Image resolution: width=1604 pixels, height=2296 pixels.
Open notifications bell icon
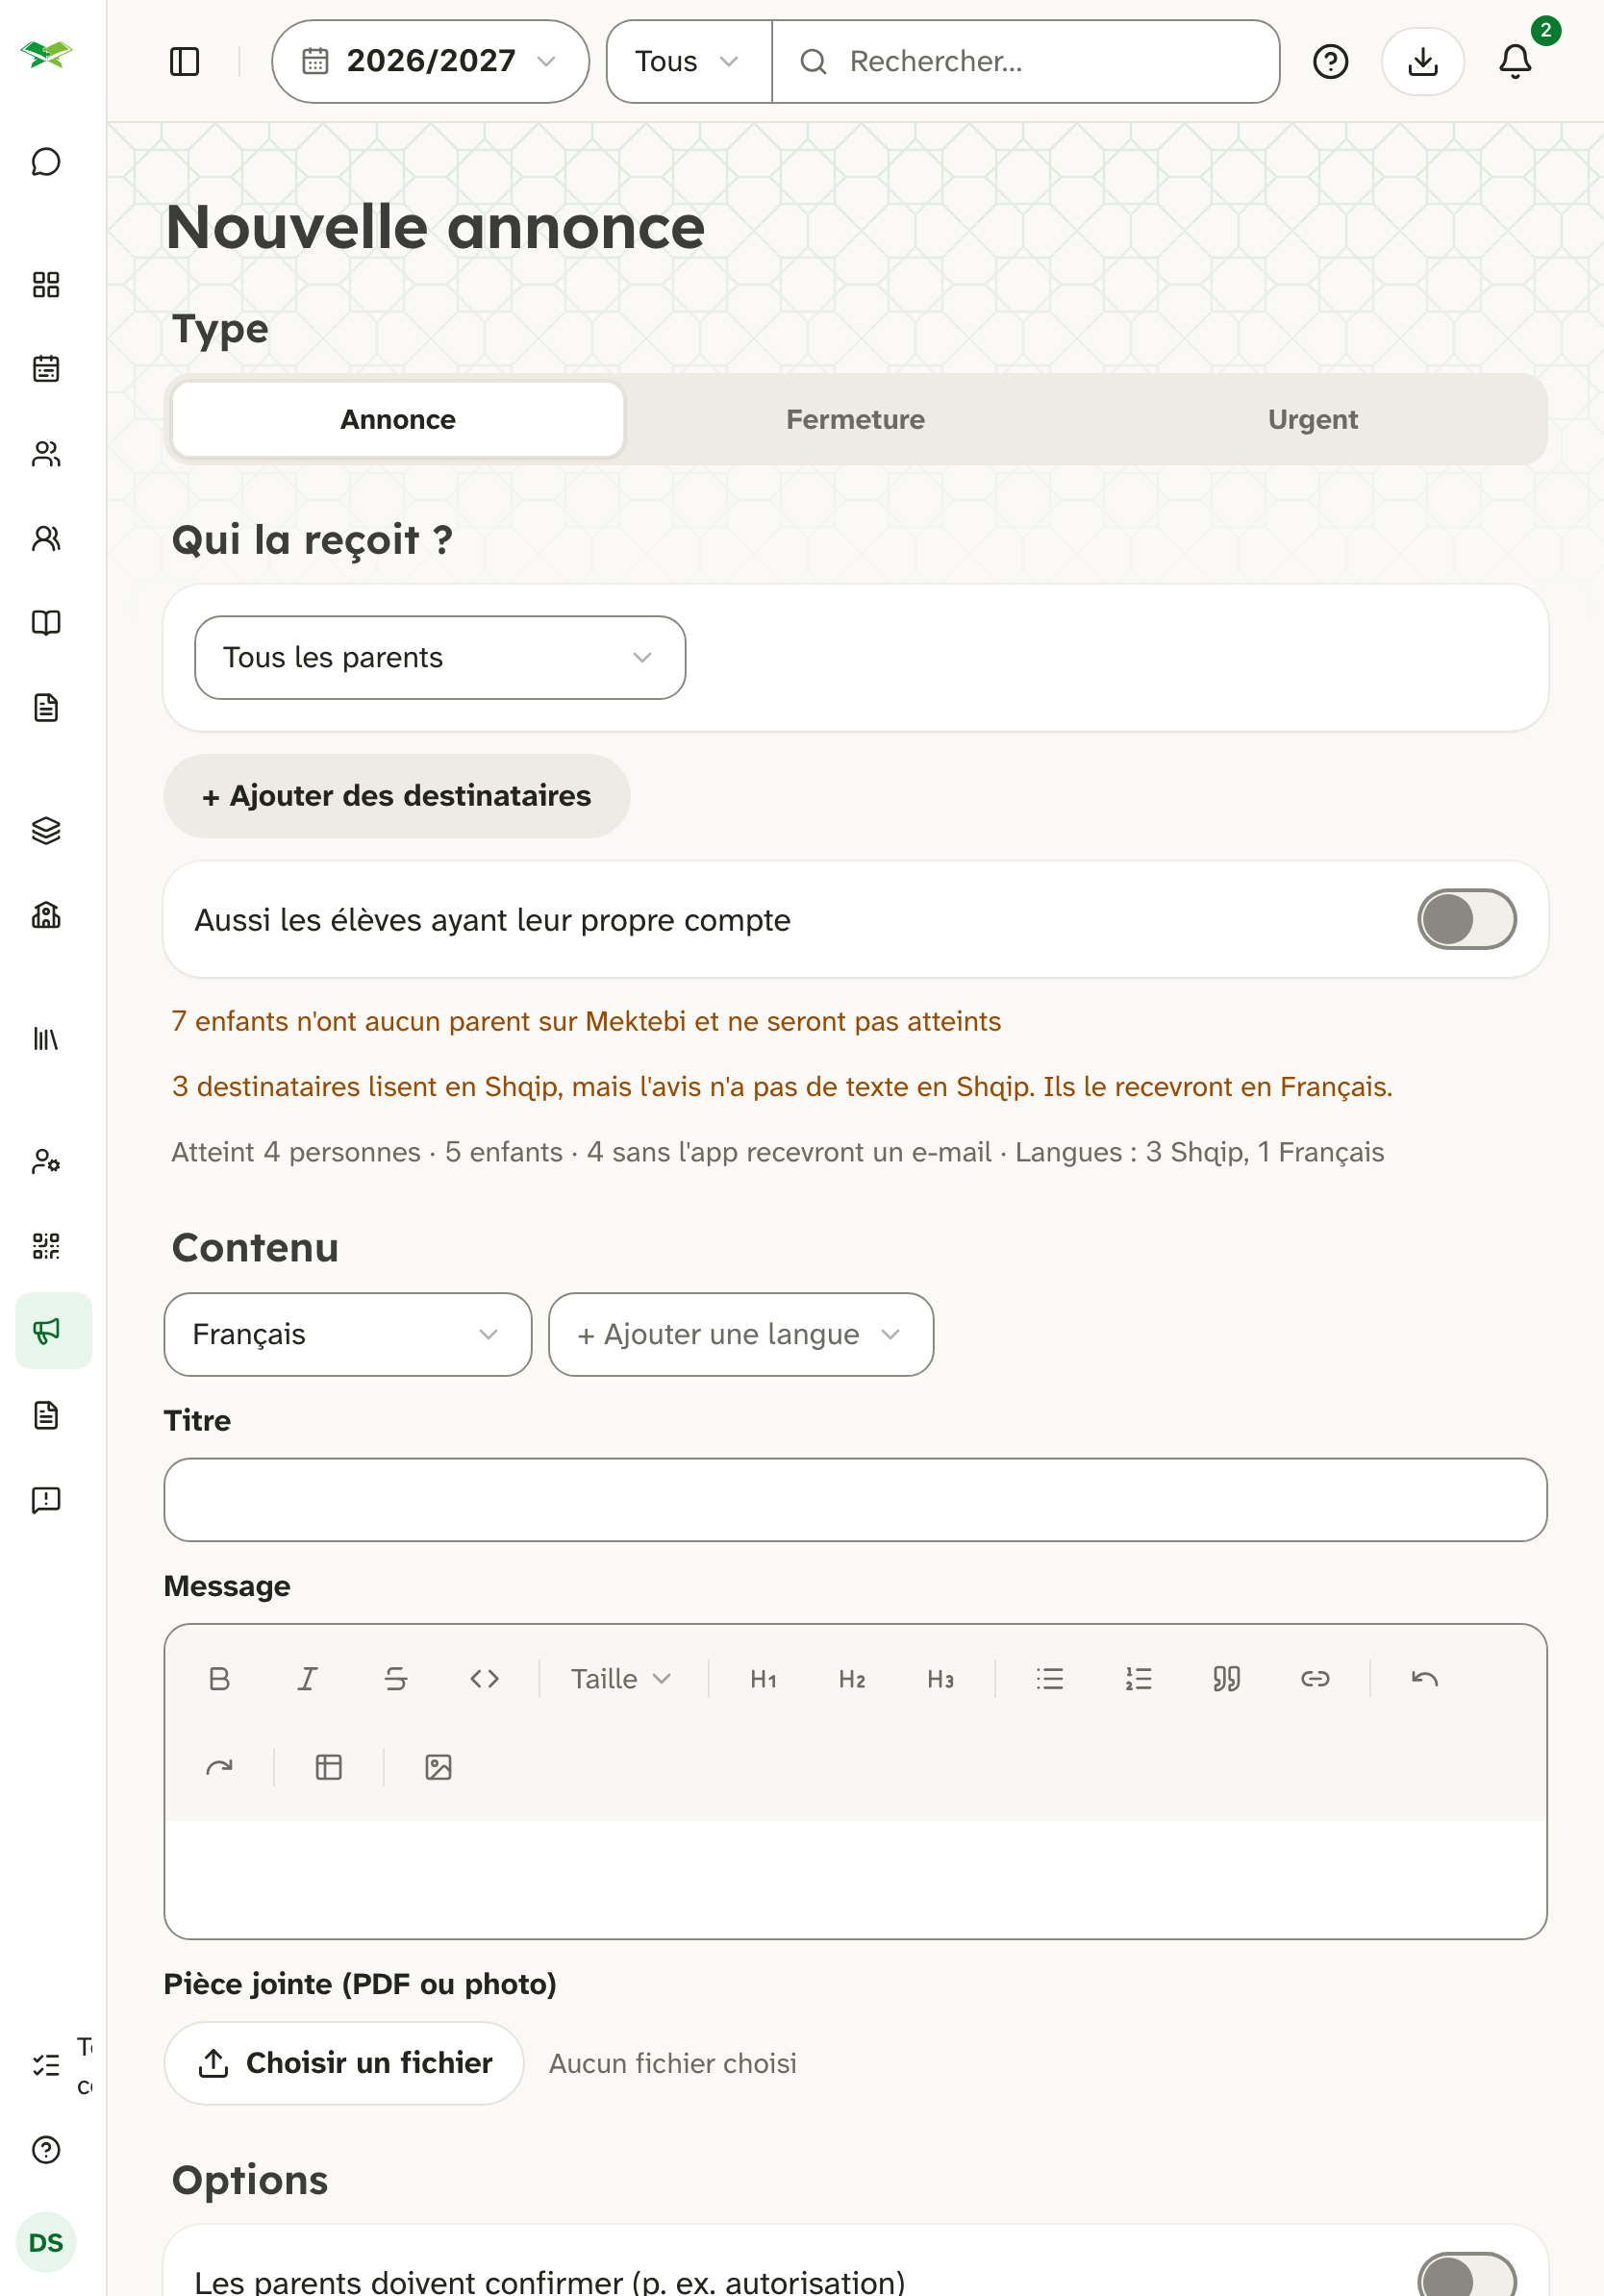pyautogui.click(x=1515, y=62)
